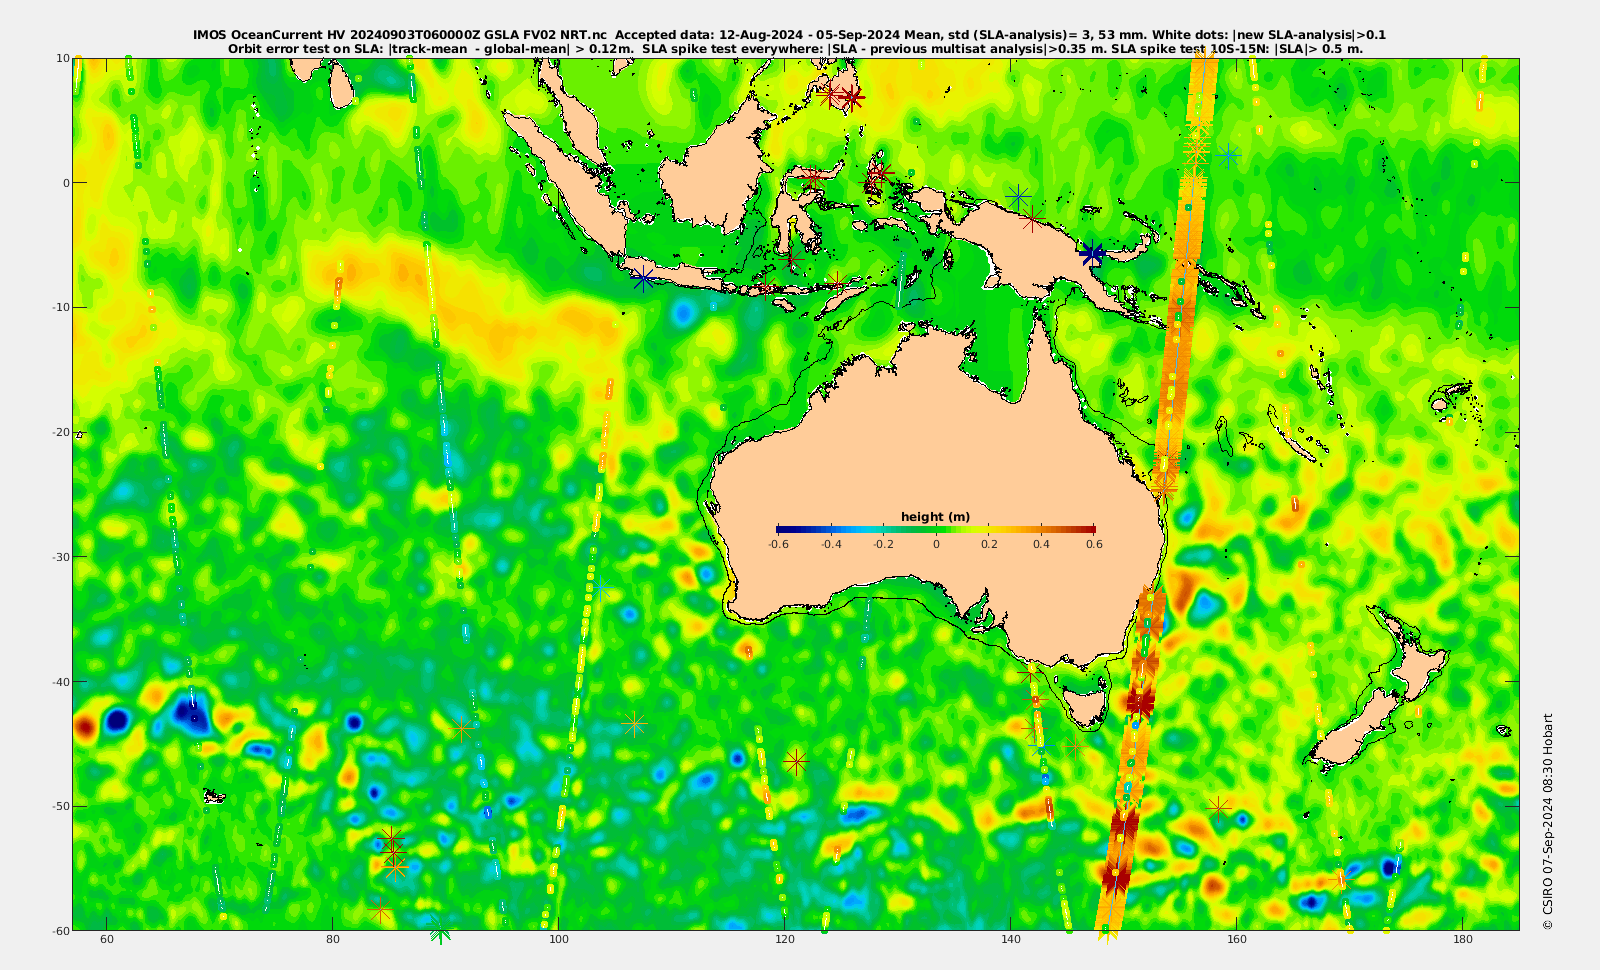Click longitude axis tick label 140
This screenshot has width=1600, height=970.
click(x=1011, y=939)
